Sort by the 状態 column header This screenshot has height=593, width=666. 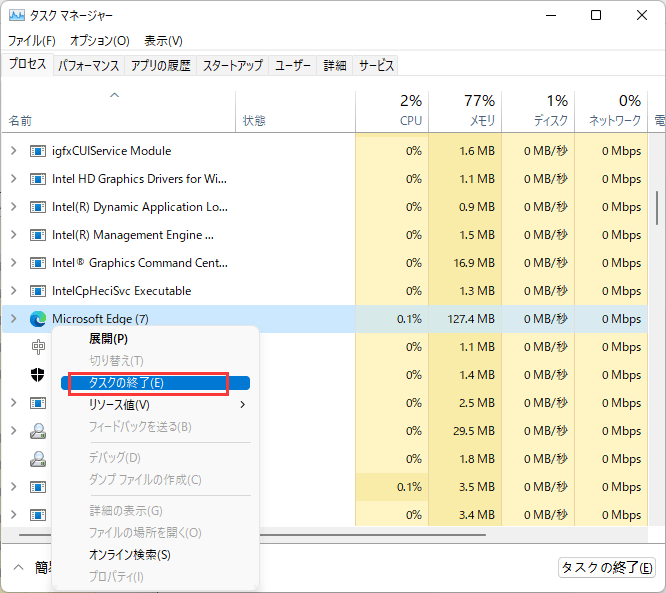tap(295, 111)
